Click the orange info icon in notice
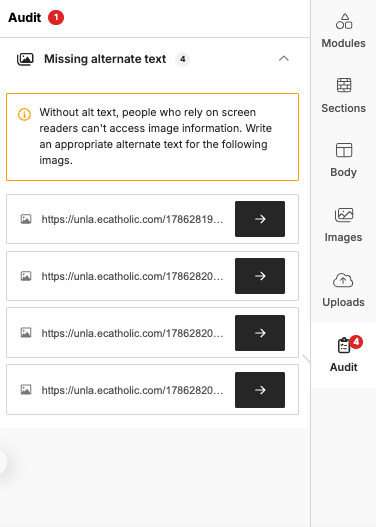The height and width of the screenshot is (527, 376). 24,114
